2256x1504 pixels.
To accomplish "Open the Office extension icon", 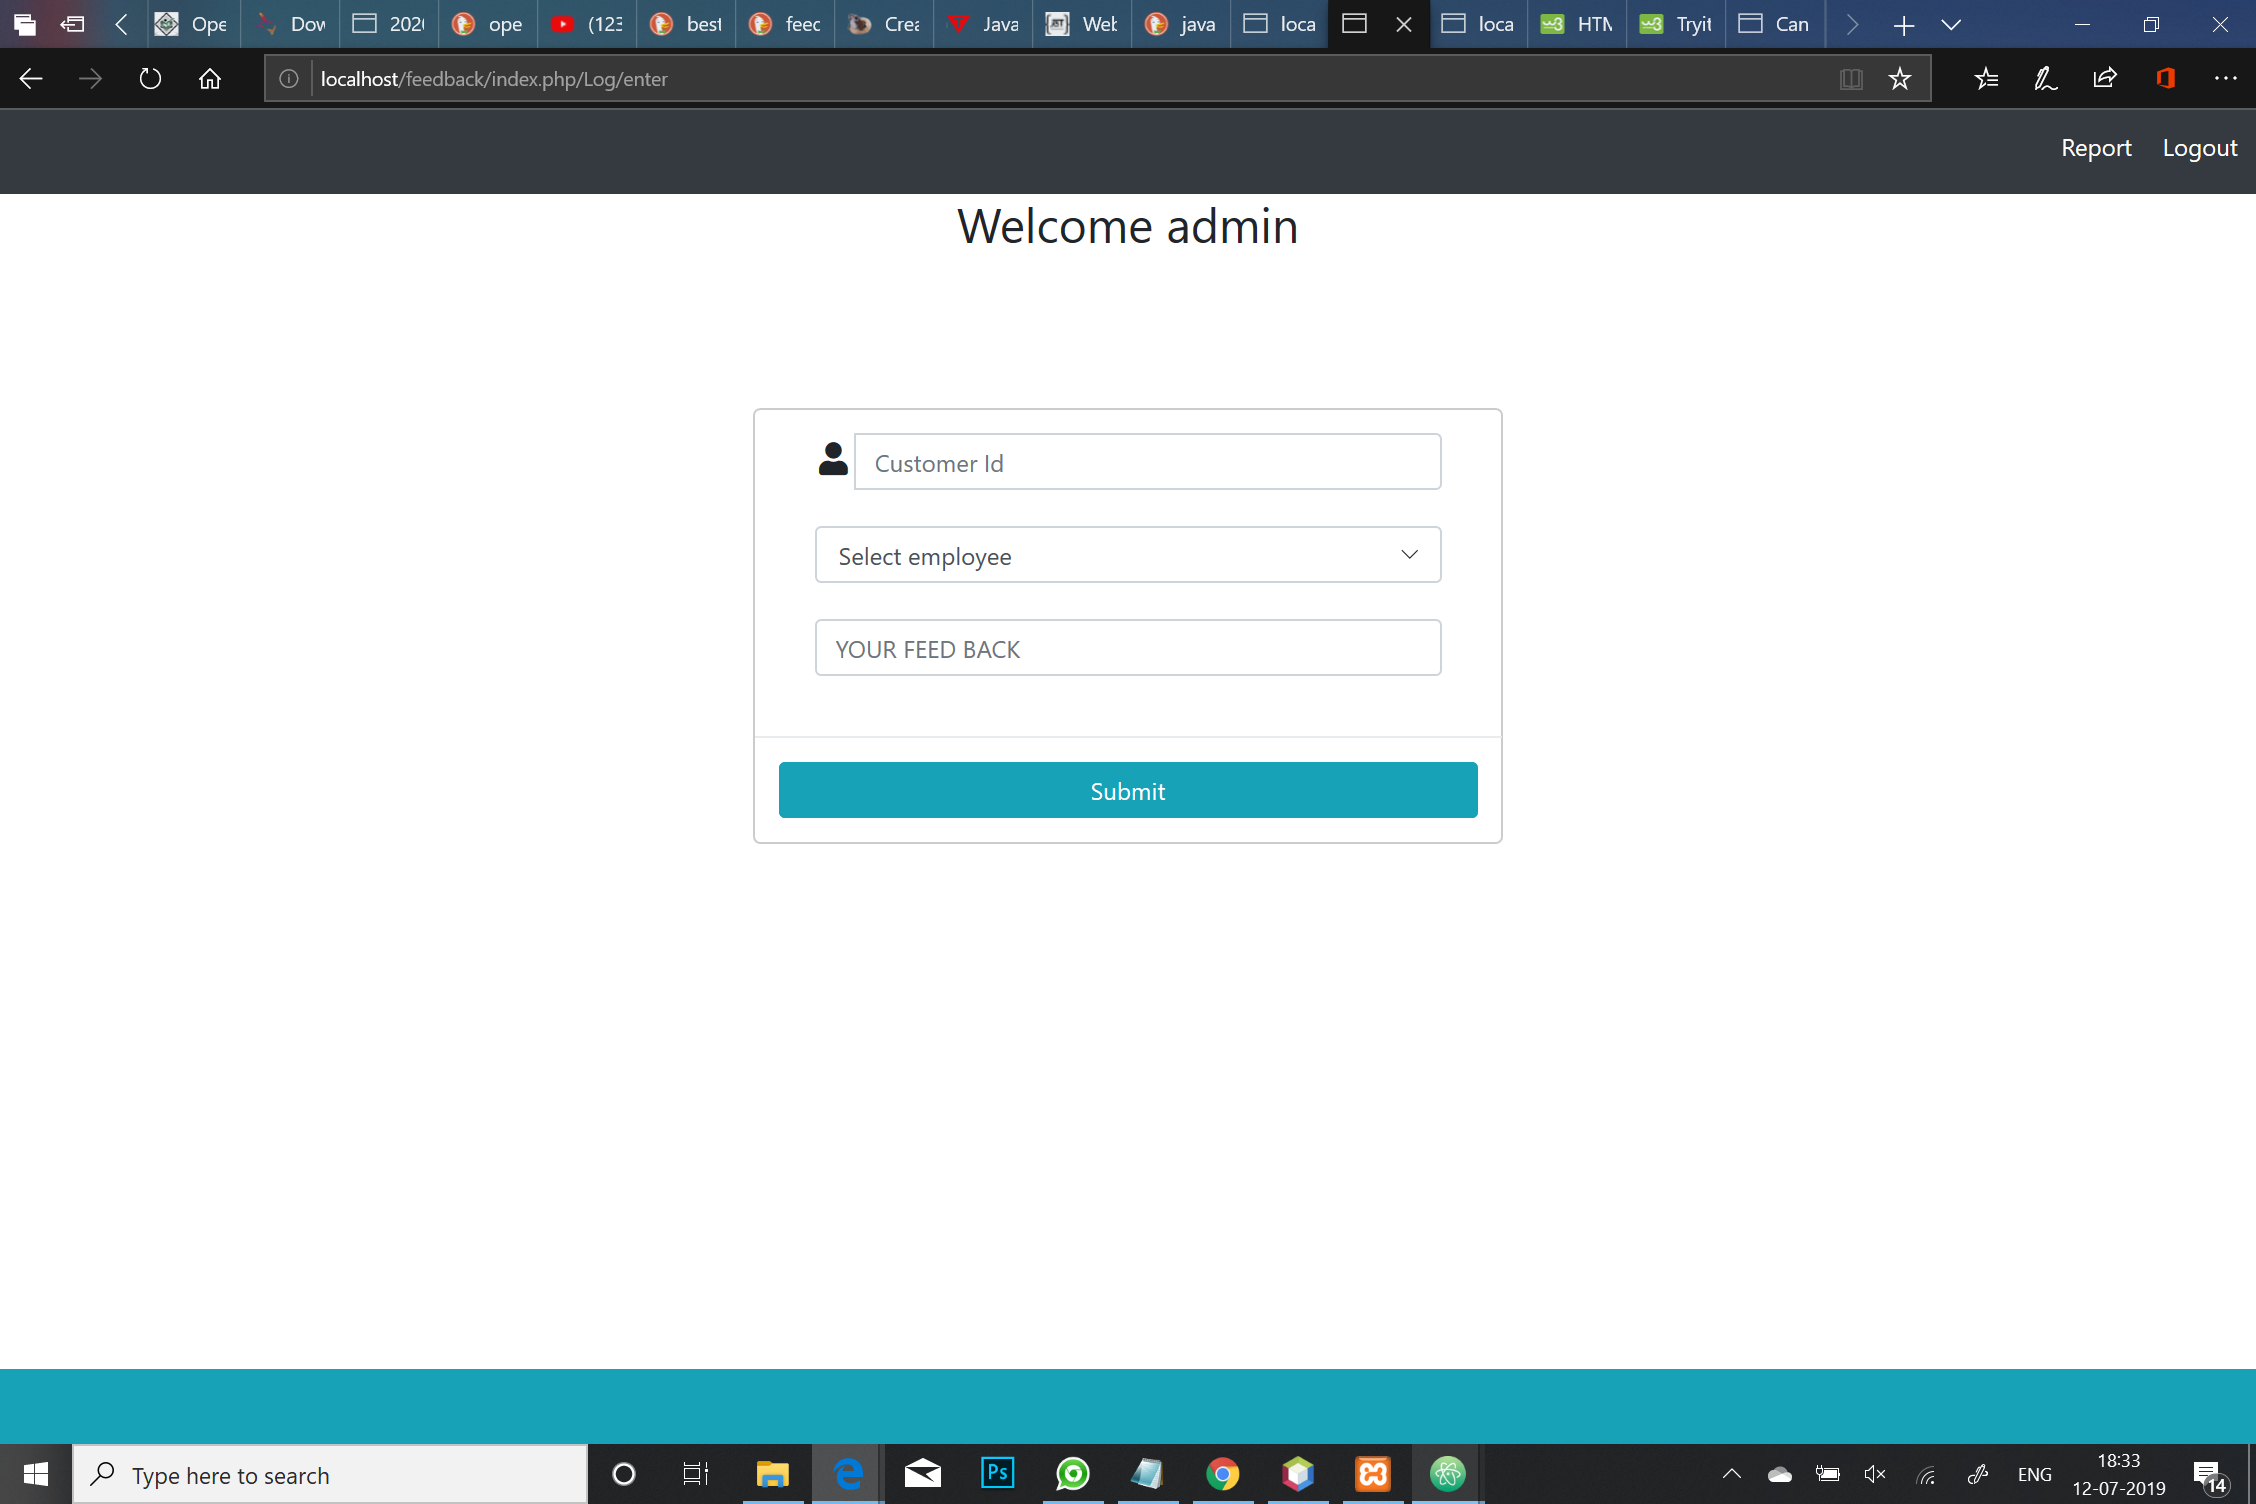I will (2166, 79).
